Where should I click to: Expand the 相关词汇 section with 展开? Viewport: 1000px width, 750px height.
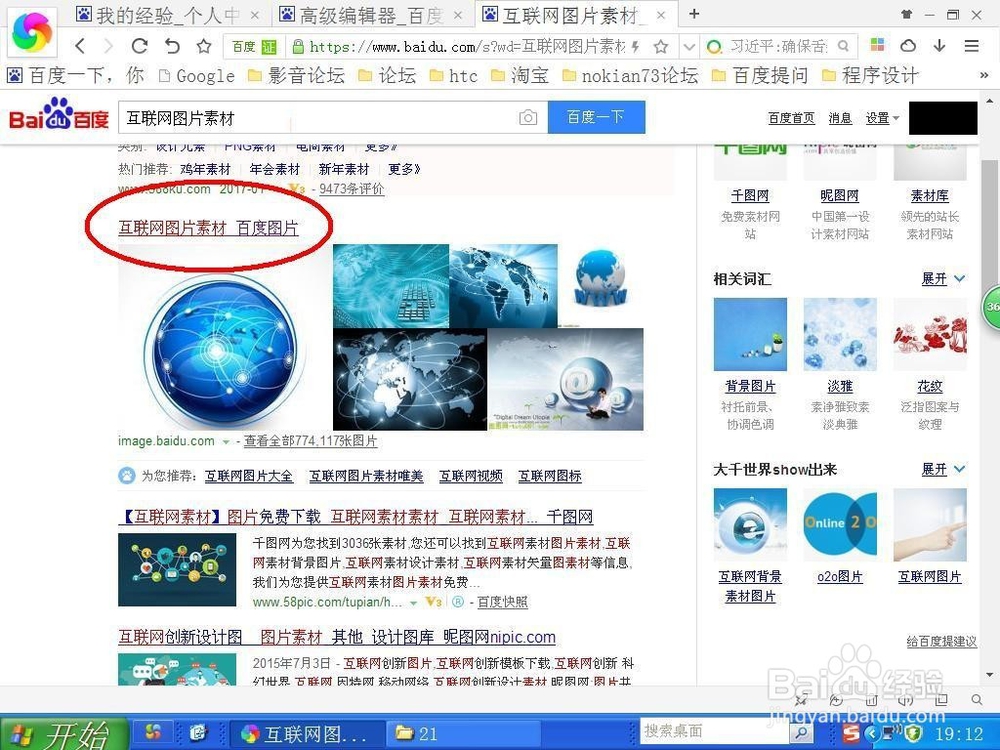point(943,279)
